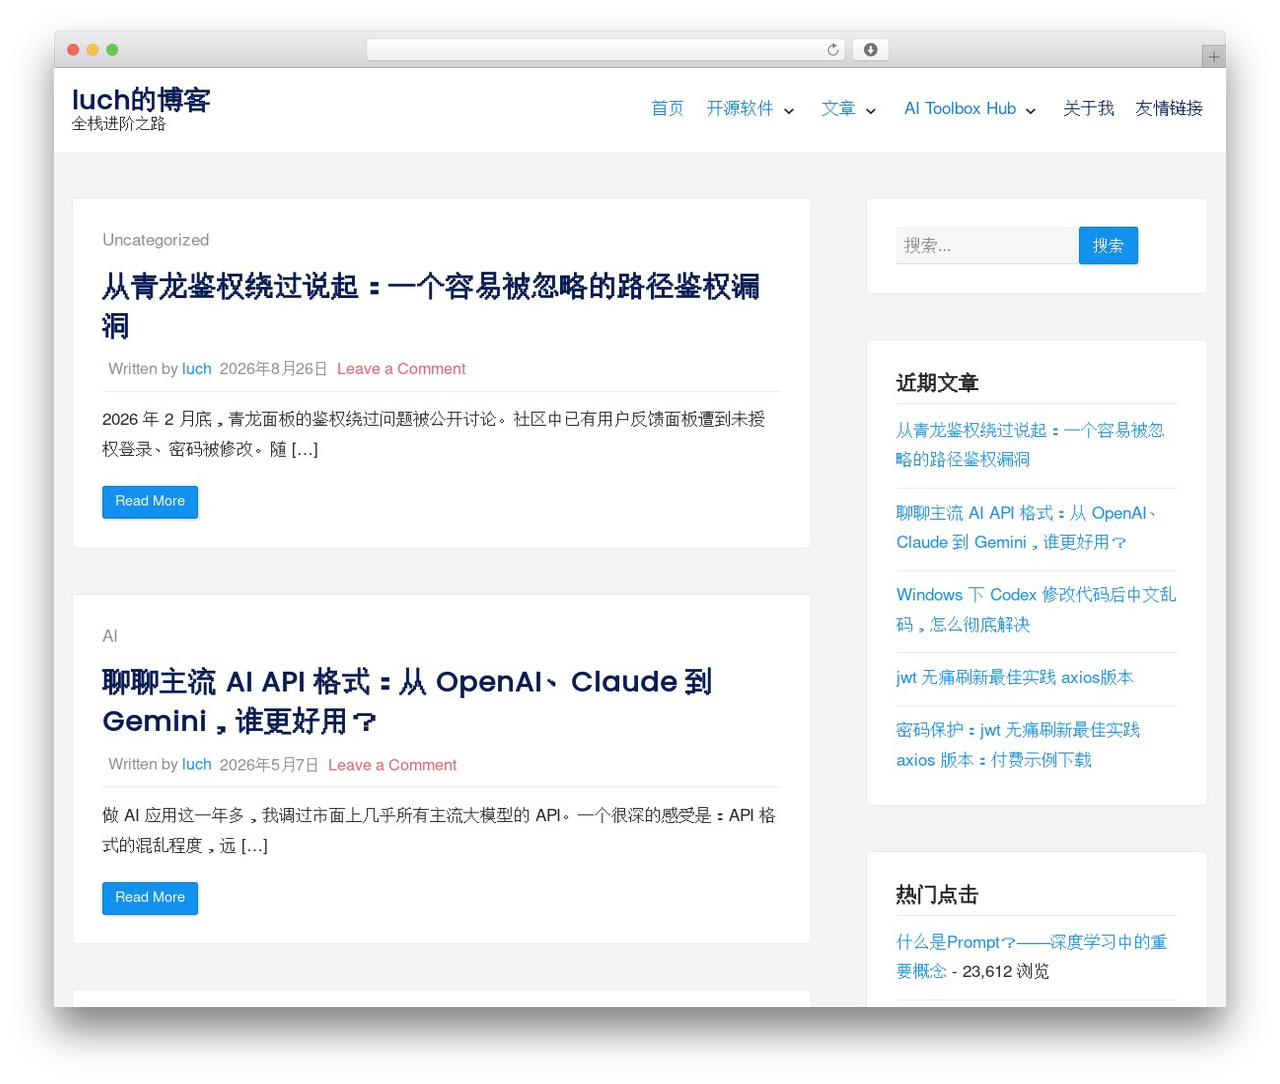Open the recent post jwt 无痛刷新最佳实践 axios版本
This screenshot has width=1280, height=1084.
pos(1015,678)
